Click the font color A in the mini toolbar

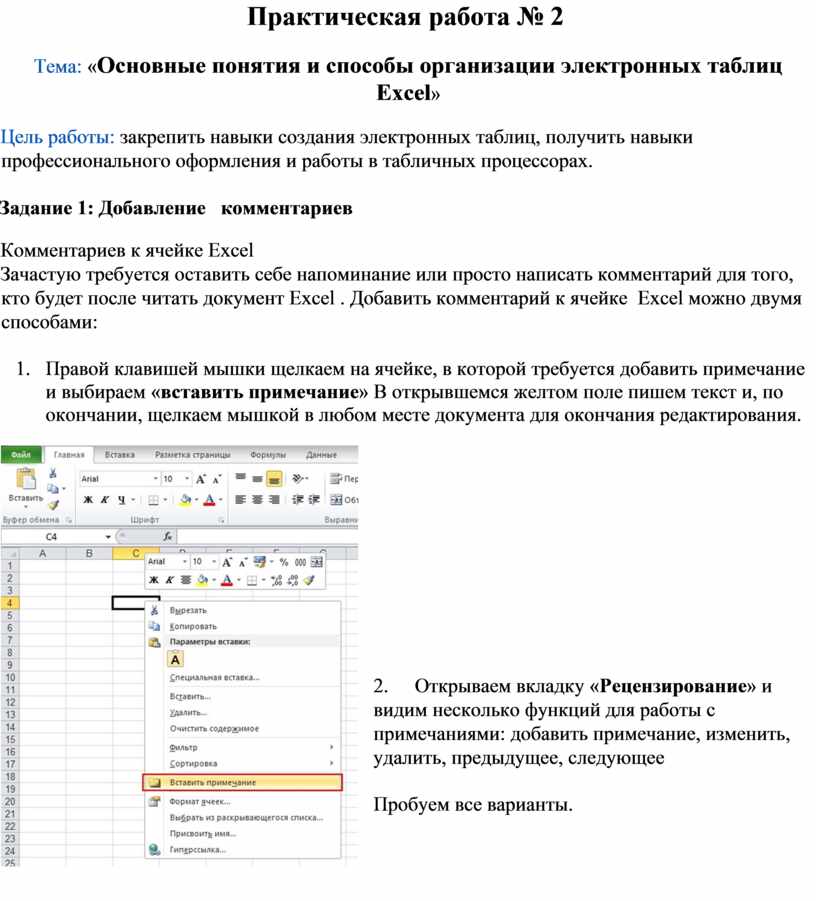(227, 580)
